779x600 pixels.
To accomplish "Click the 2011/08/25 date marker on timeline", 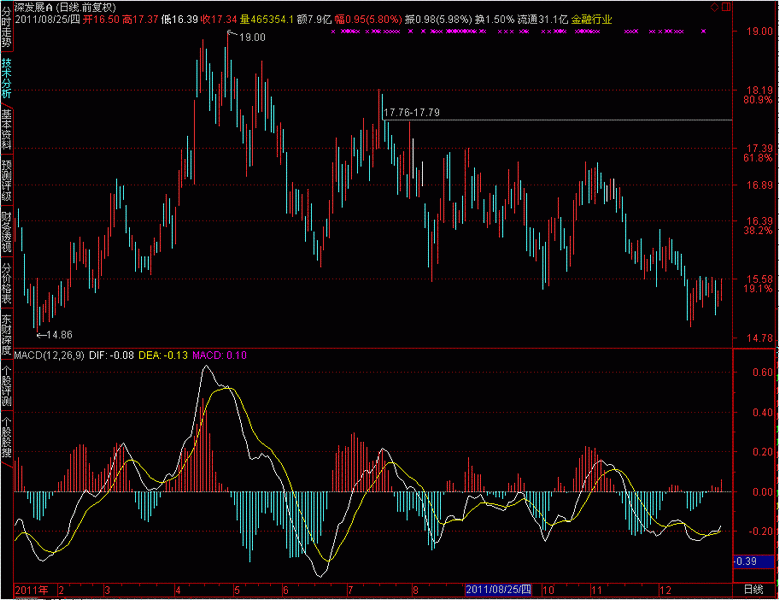I will [x=503, y=591].
